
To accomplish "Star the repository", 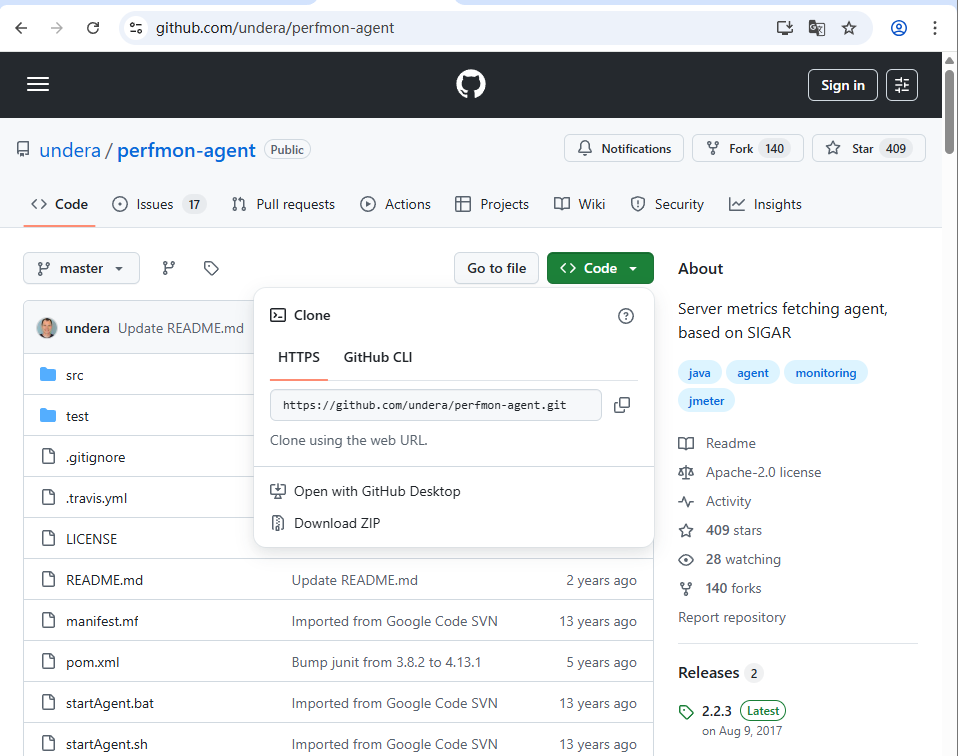I will 868,149.
